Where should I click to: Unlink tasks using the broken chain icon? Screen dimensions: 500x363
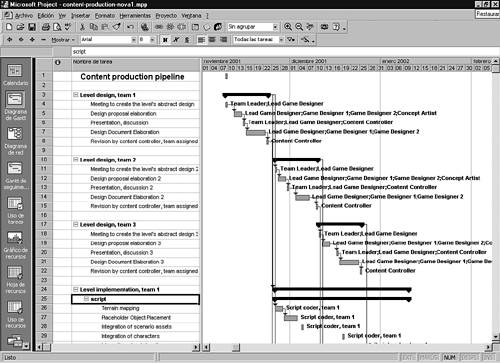click(x=170, y=27)
